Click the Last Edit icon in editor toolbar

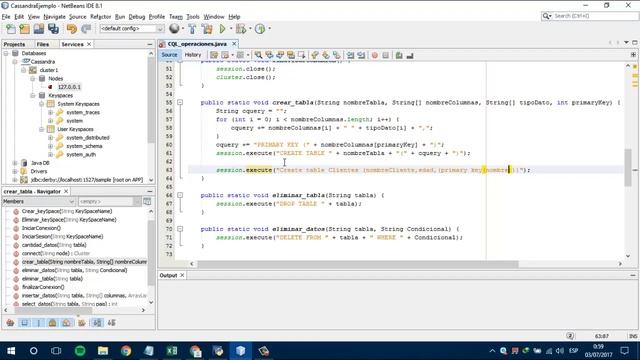point(214,55)
